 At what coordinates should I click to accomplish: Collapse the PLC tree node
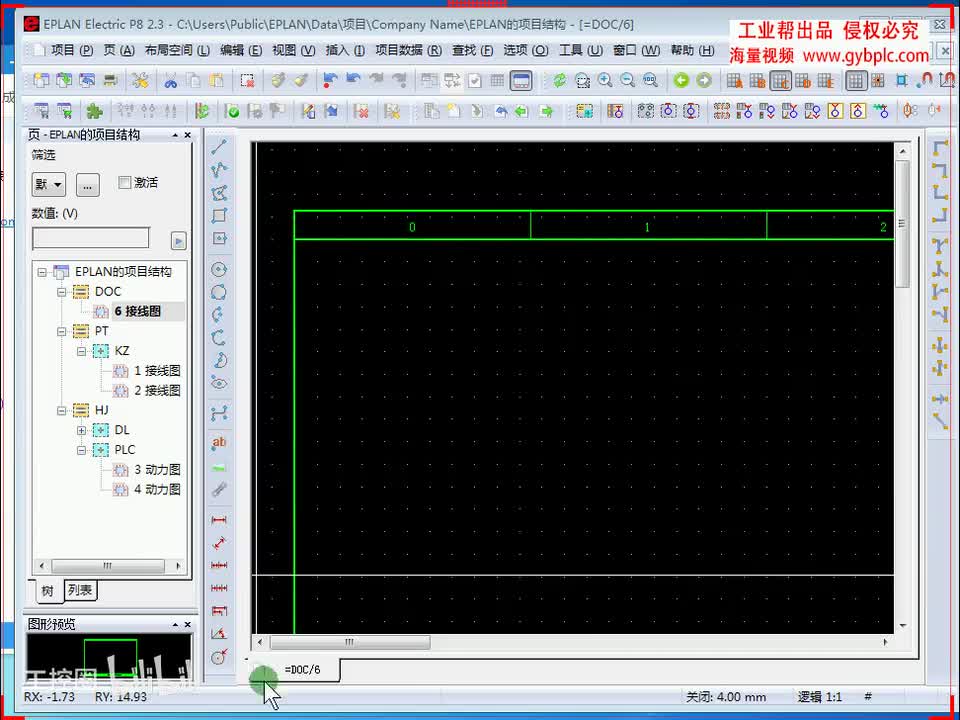click(x=81, y=450)
